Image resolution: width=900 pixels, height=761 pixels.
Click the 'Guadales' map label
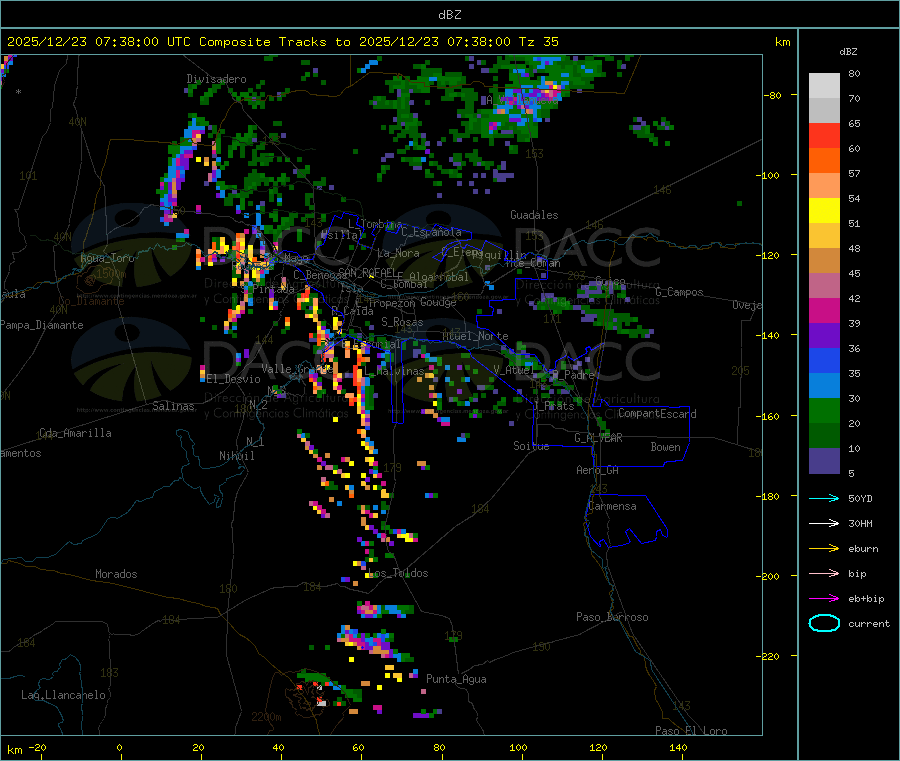pyautogui.click(x=534, y=215)
